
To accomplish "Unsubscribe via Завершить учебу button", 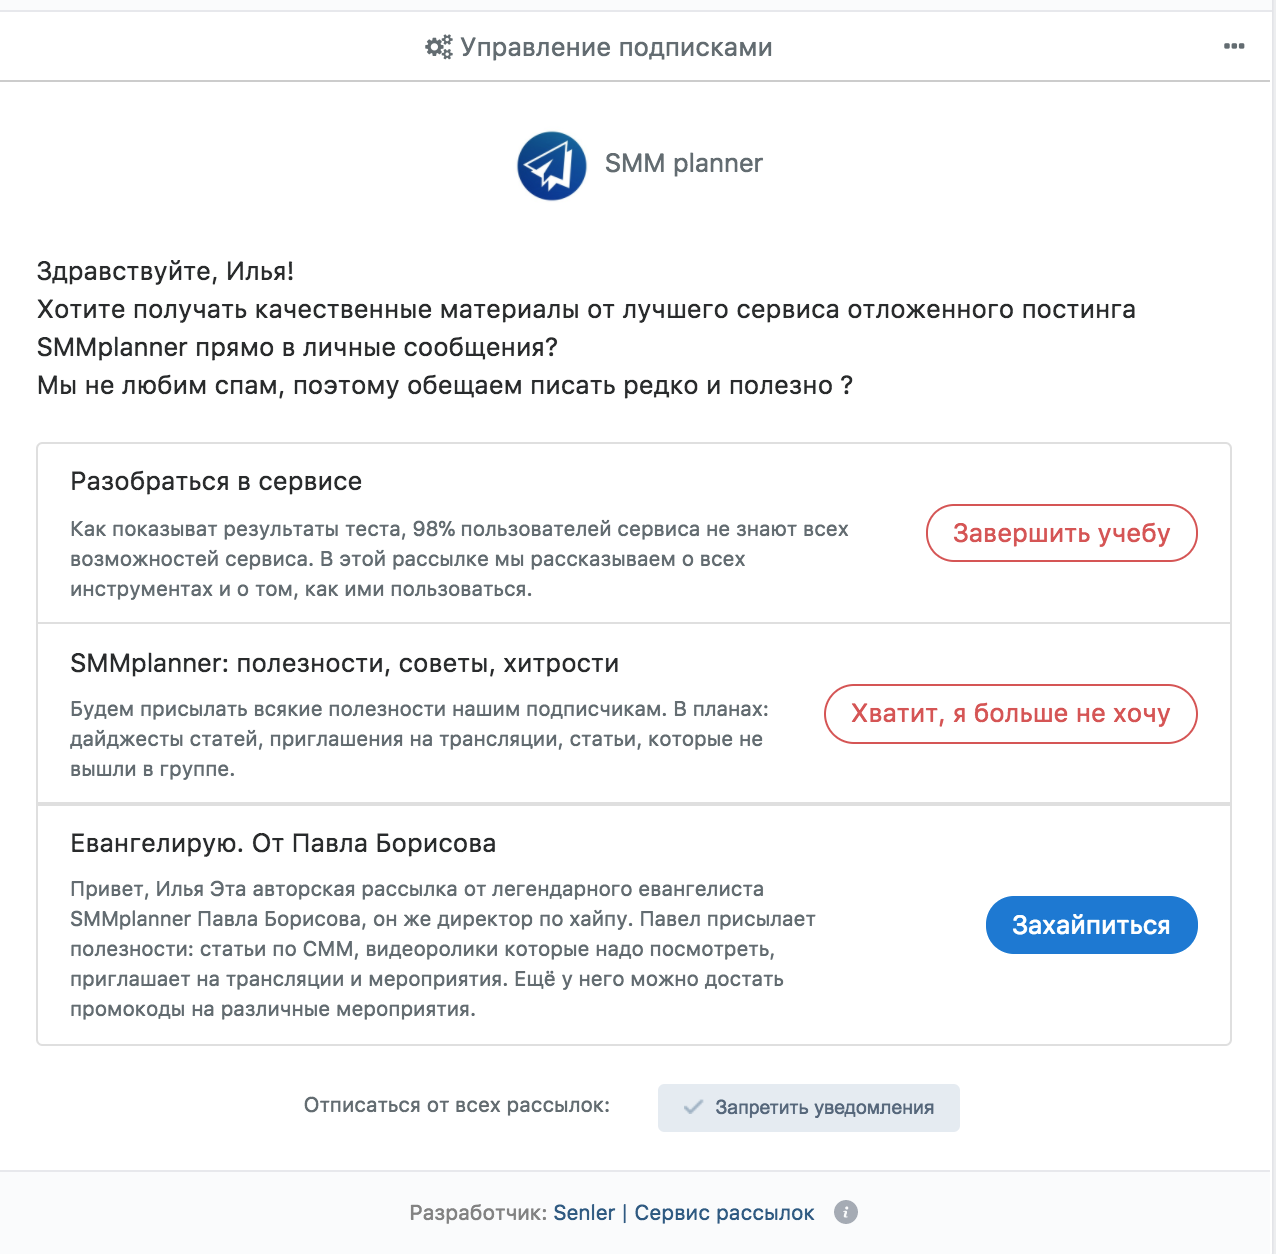I will (1062, 533).
